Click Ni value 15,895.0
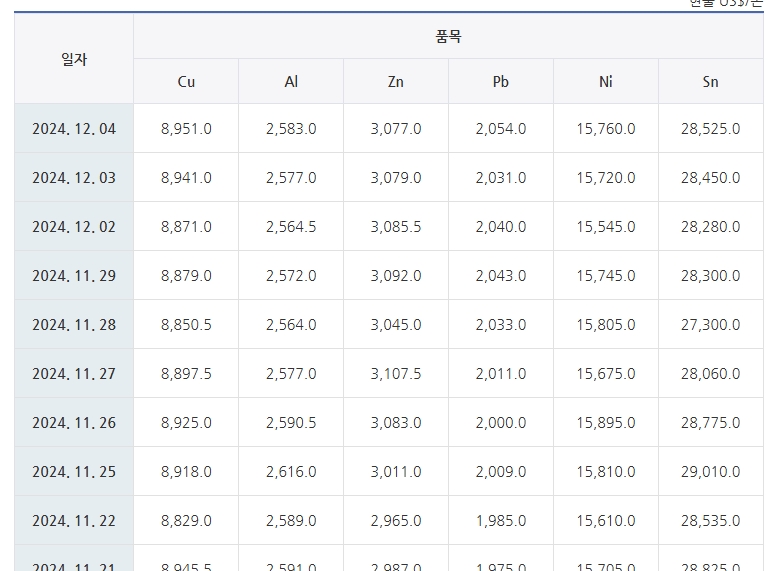 point(606,422)
